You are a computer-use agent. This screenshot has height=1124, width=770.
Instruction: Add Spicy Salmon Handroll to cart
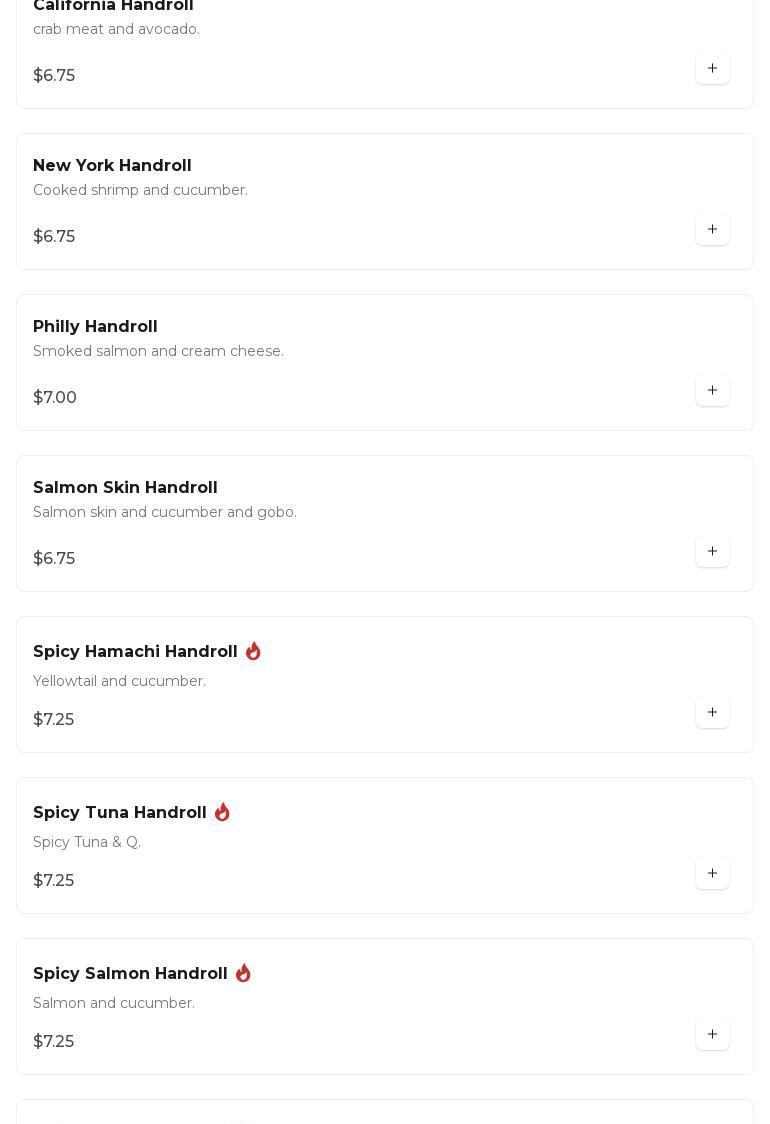(x=712, y=1035)
